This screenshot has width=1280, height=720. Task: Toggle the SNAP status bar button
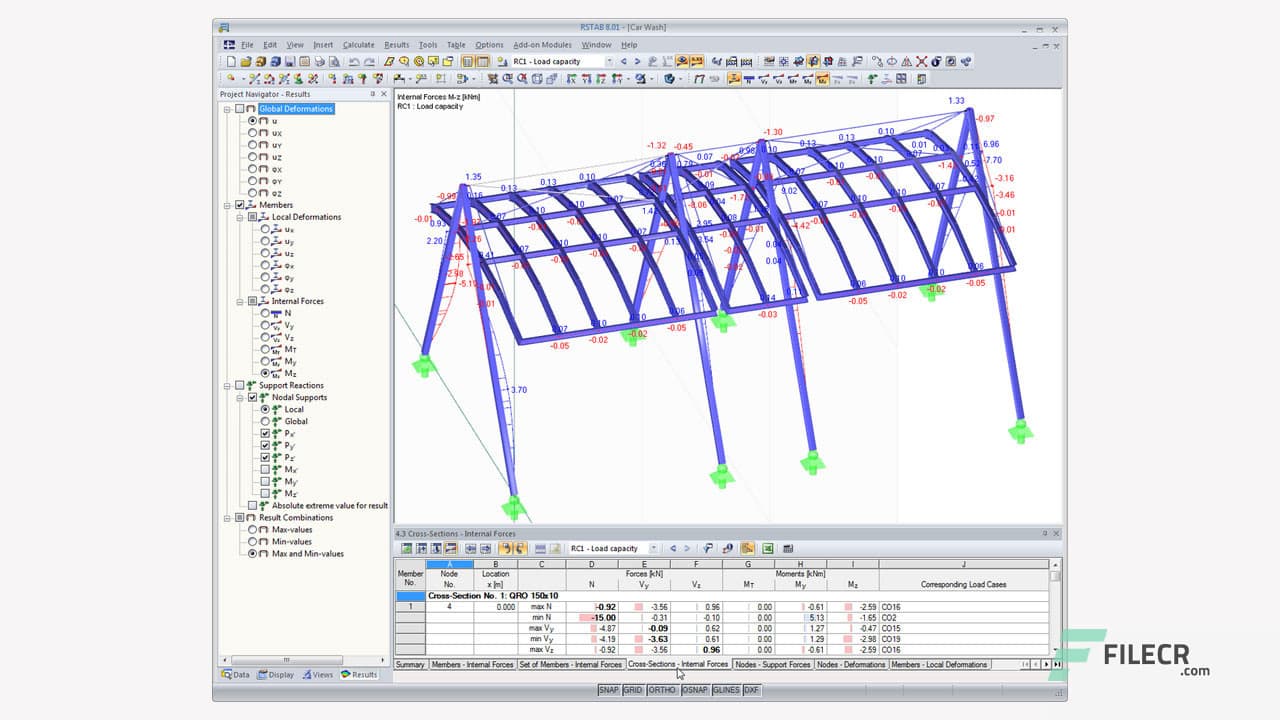608,690
